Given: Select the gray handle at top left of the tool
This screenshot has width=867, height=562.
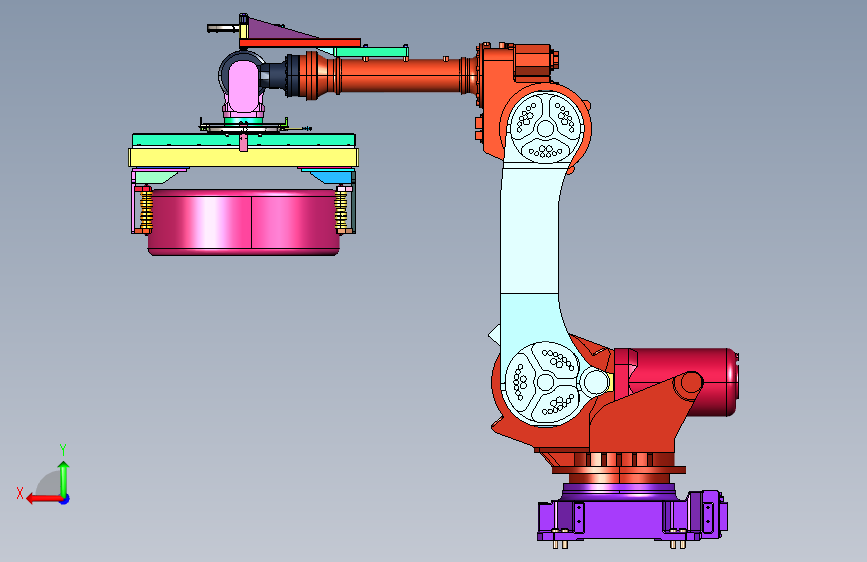Looking at the screenshot, I should 222,28.
